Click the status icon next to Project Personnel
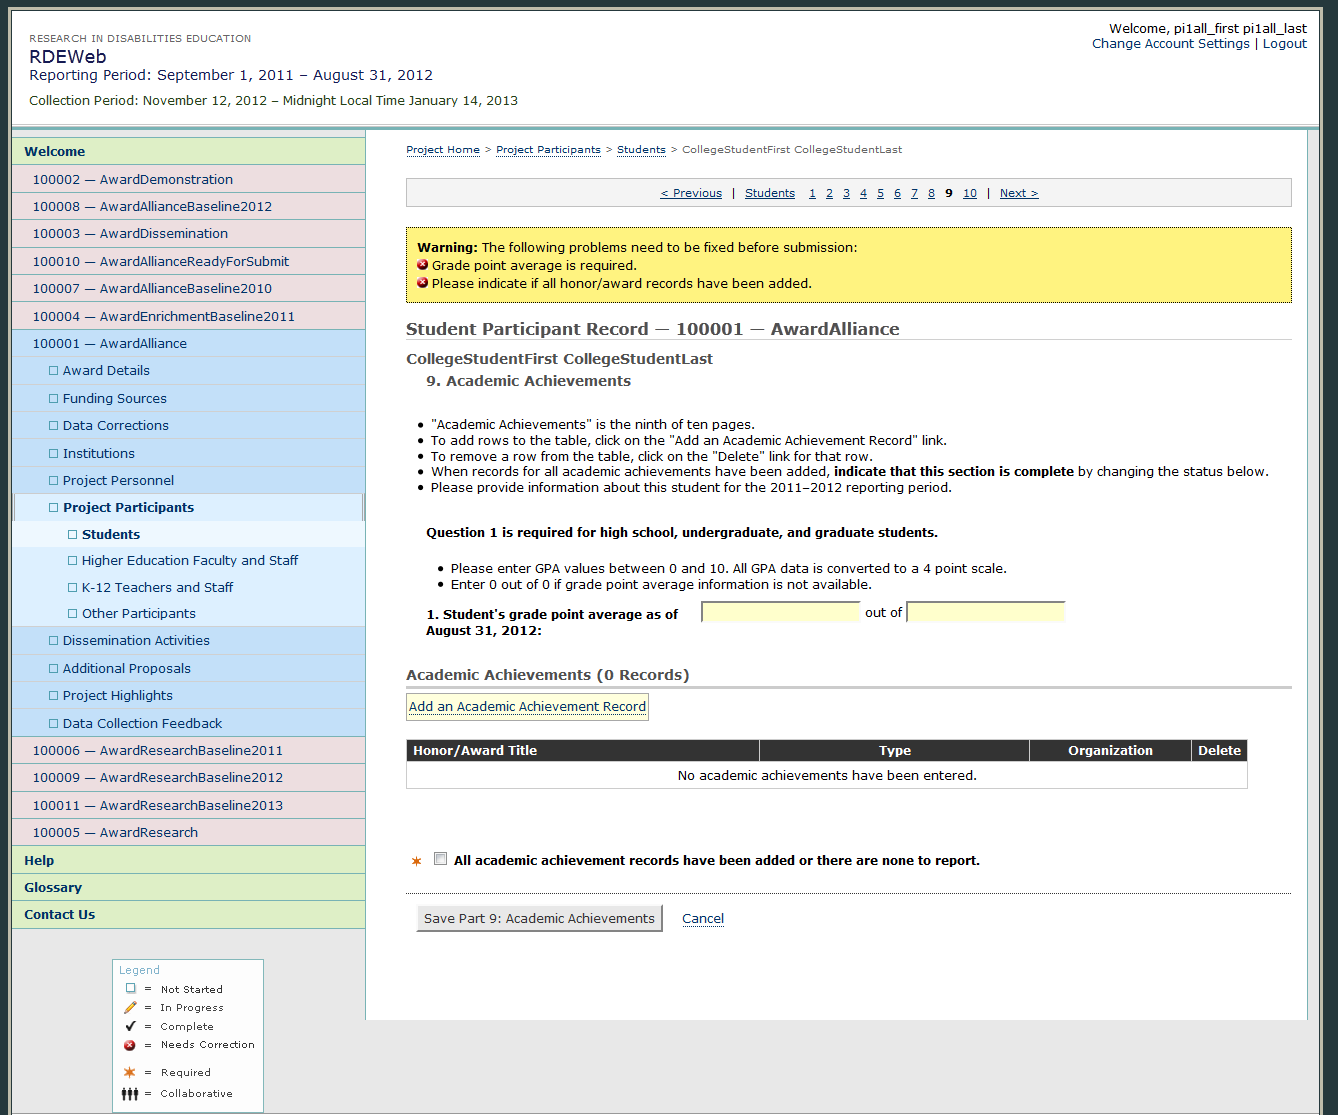 pos(54,481)
